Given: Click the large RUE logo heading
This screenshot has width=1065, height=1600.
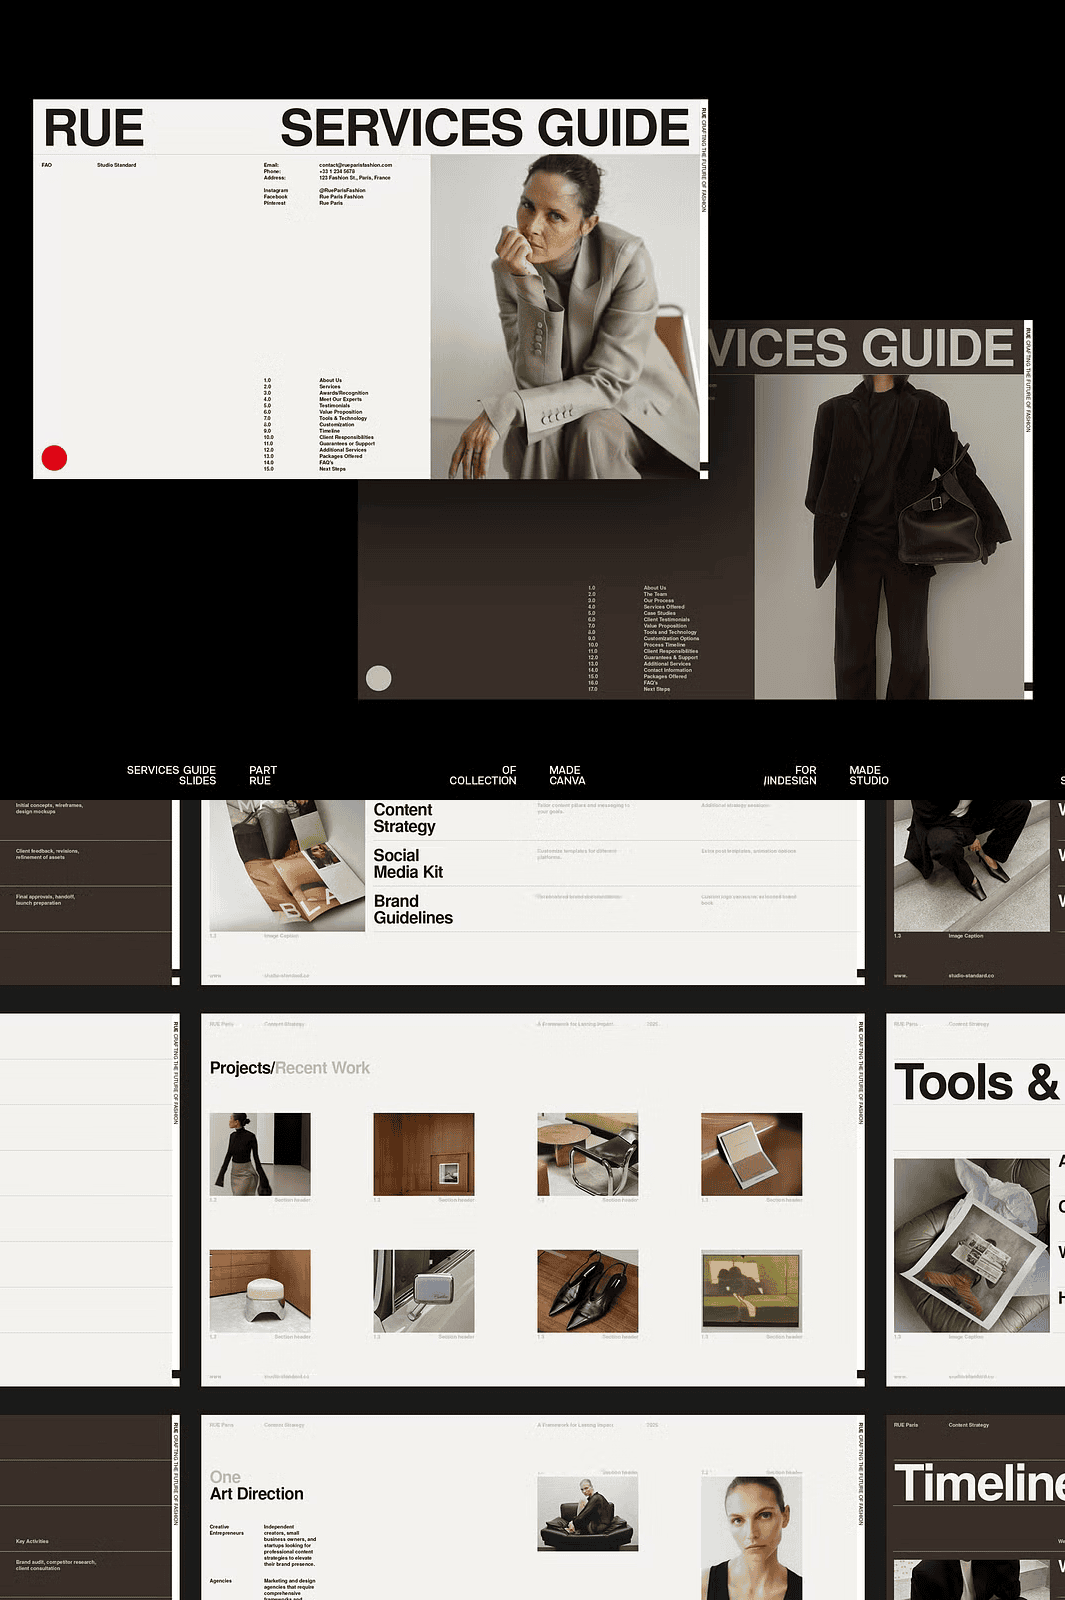Looking at the screenshot, I should coord(94,128).
